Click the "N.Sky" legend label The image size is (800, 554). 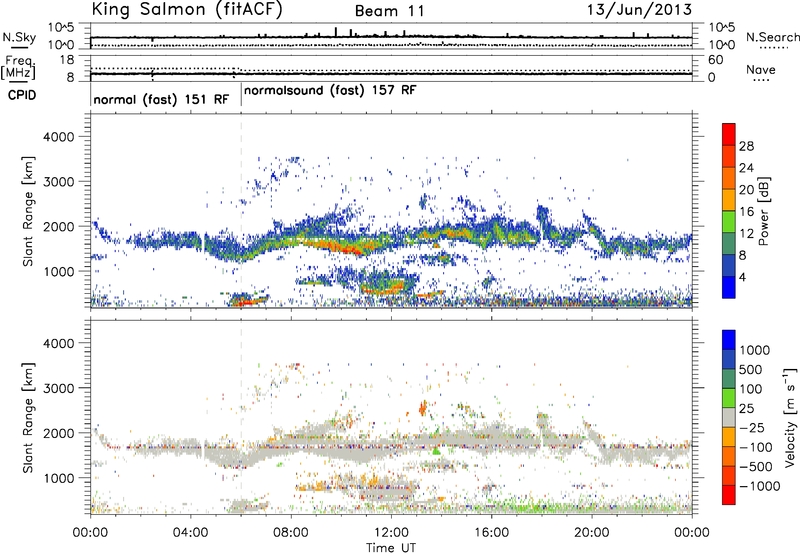pos(19,37)
